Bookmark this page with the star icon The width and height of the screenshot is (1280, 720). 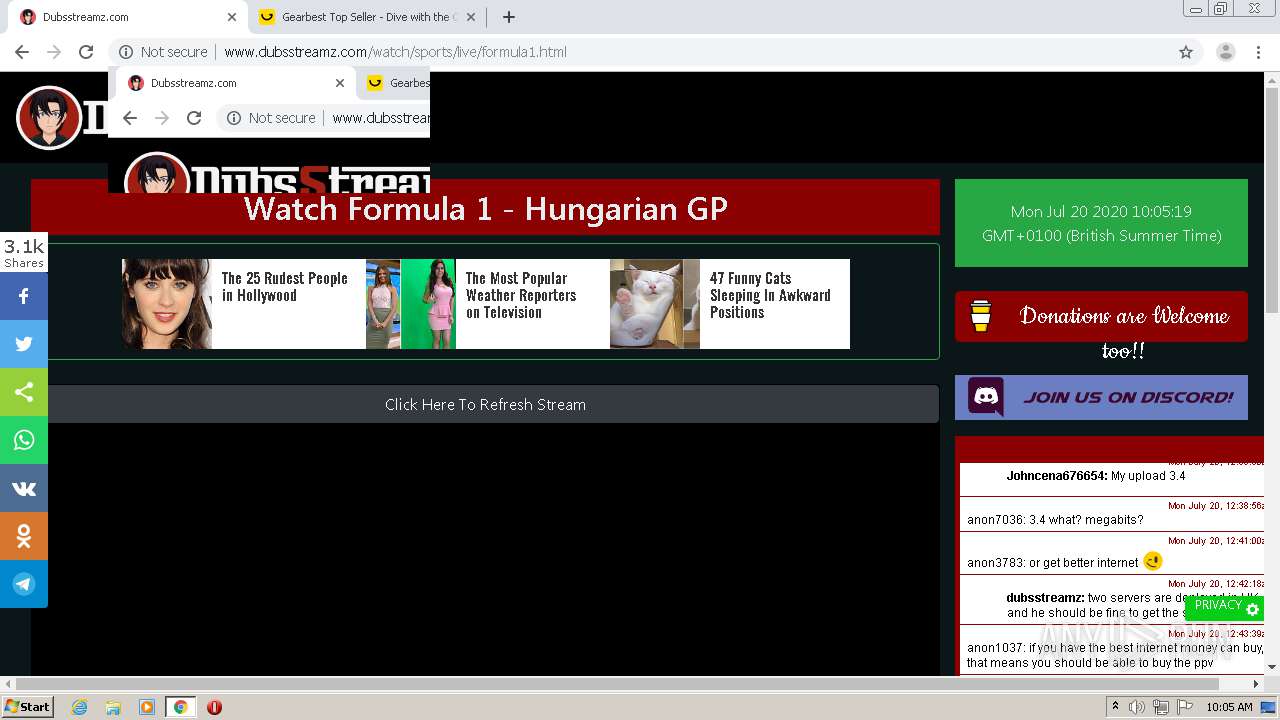click(x=1186, y=52)
